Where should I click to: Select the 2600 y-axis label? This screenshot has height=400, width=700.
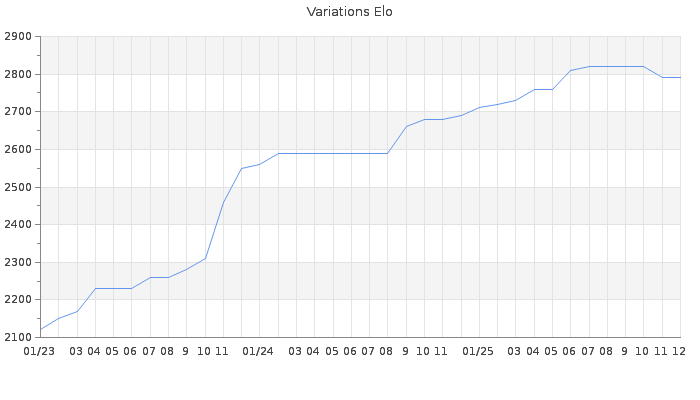click(x=20, y=150)
